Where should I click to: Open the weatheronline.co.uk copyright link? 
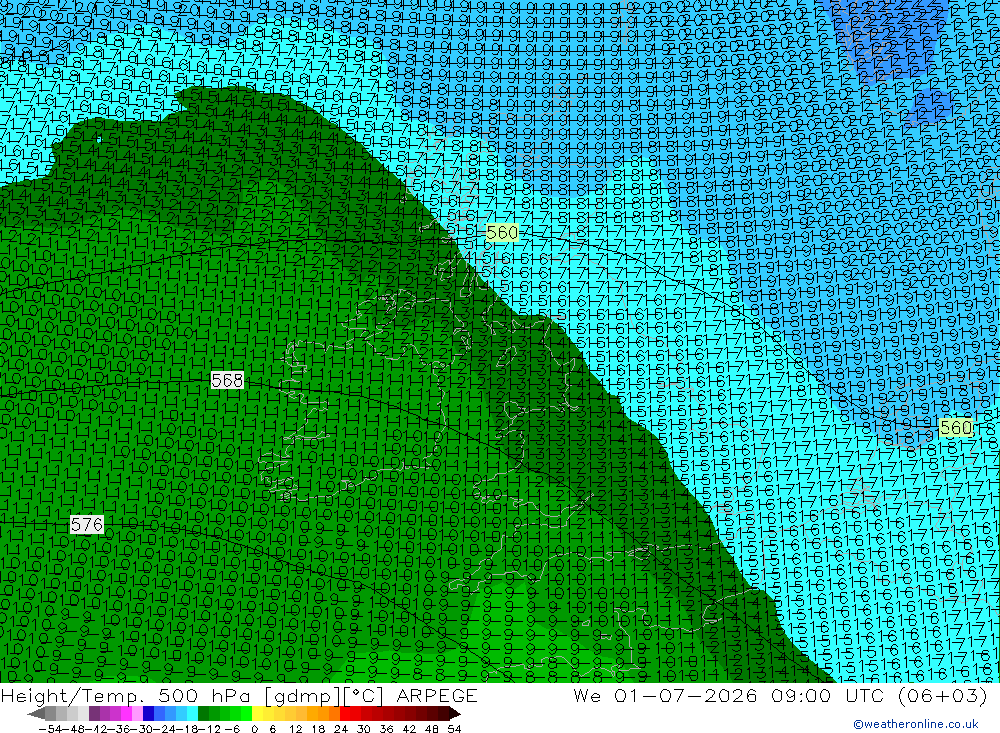[916, 723]
